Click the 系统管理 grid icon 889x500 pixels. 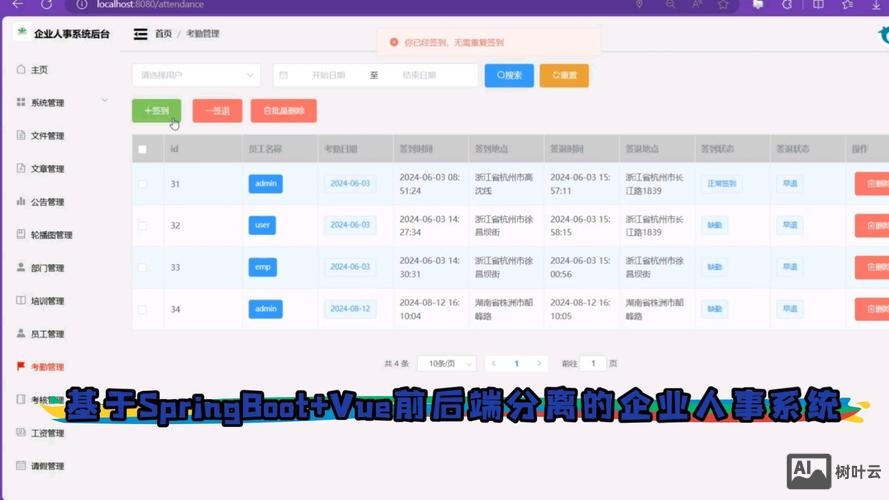[21, 102]
